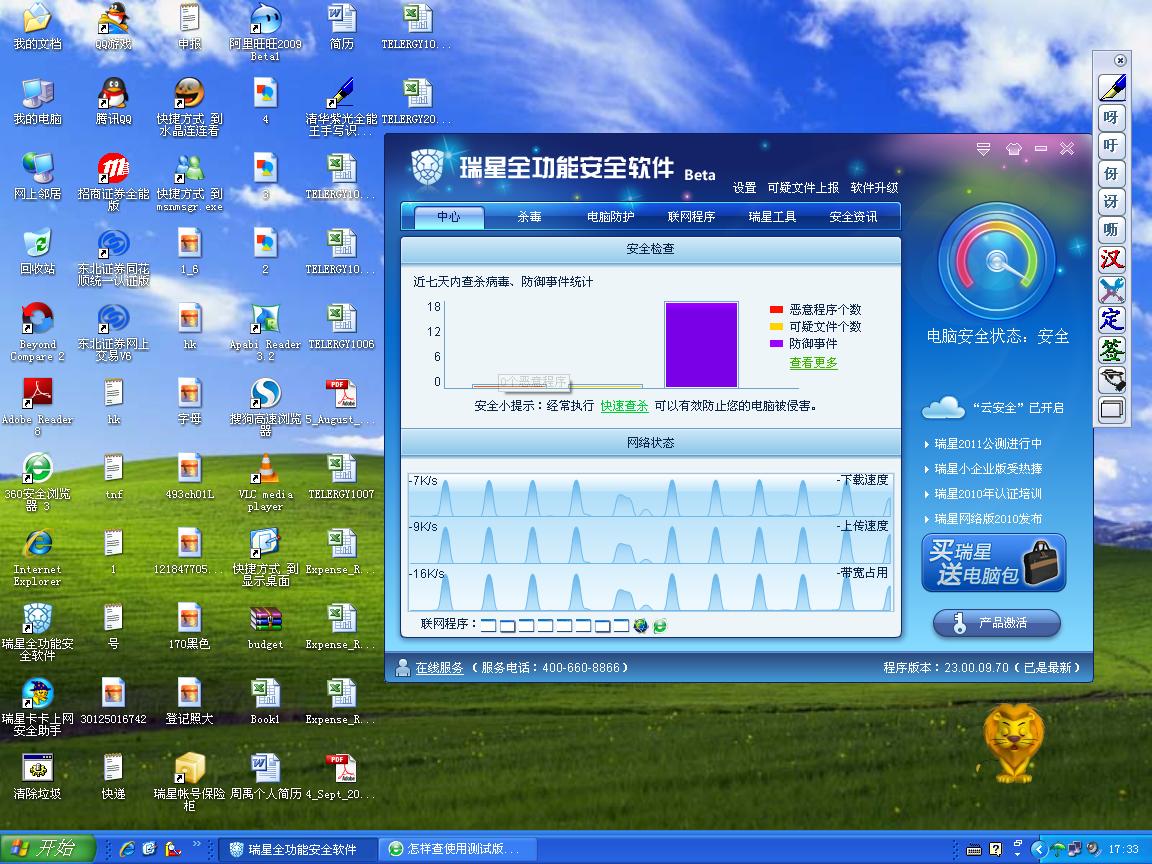
Task: Click the globe icon in 联网程序 row
Action: pos(641,625)
